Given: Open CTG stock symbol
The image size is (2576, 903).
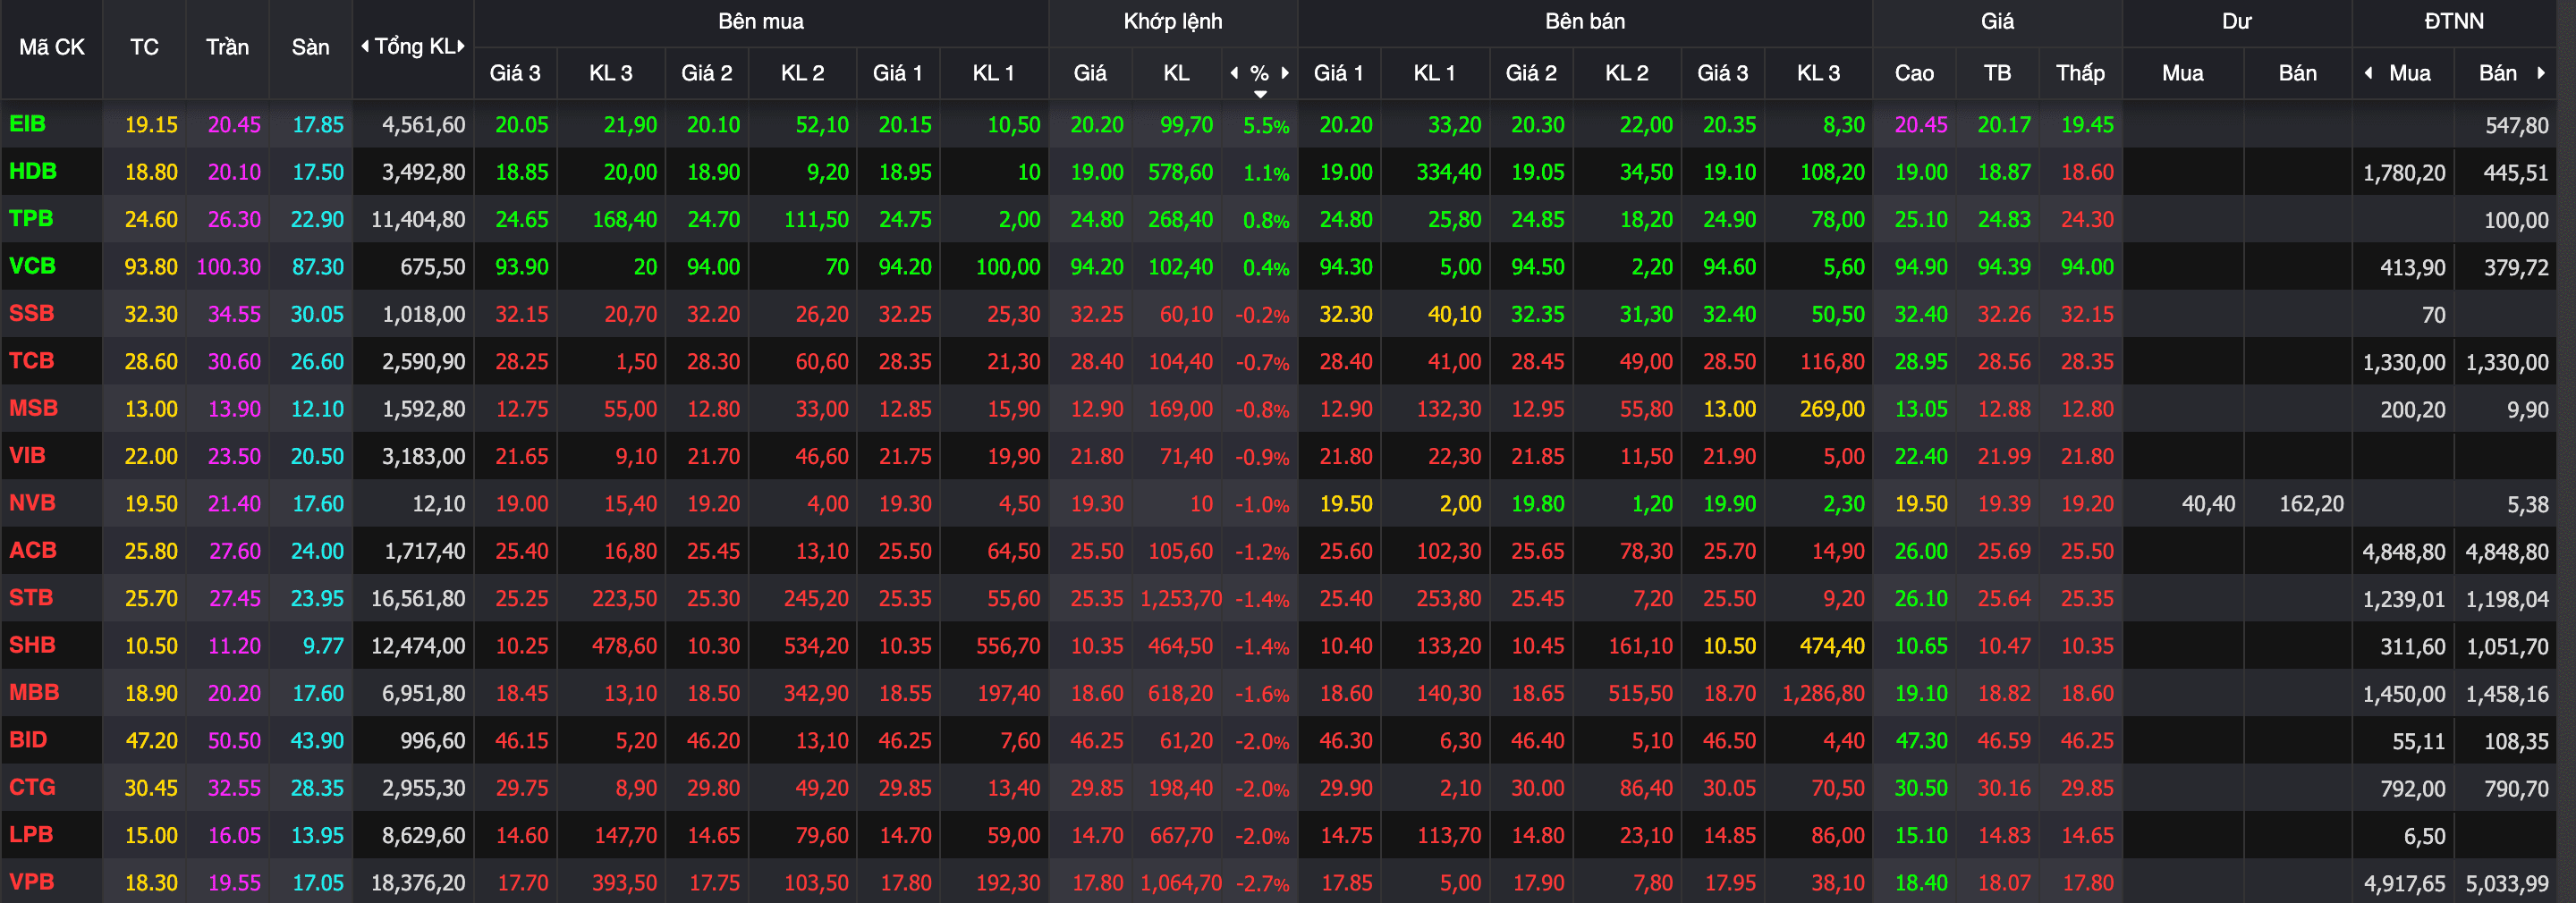Looking at the screenshot, I should click(x=32, y=787).
